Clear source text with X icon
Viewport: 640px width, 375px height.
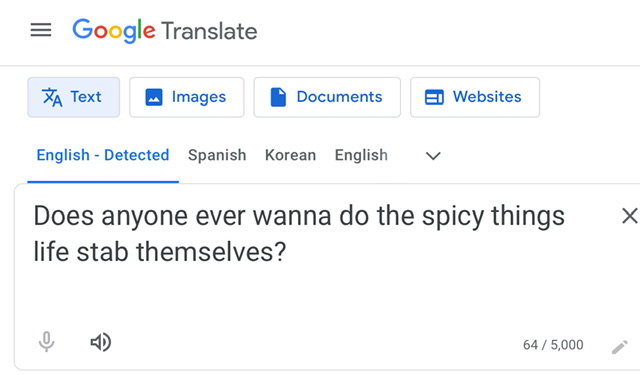click(x=629, y=216)
